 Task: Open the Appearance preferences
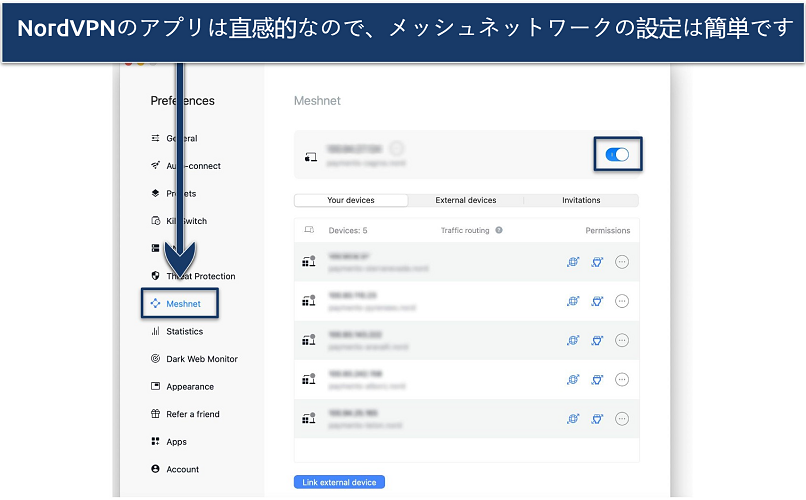coord(190,386)
